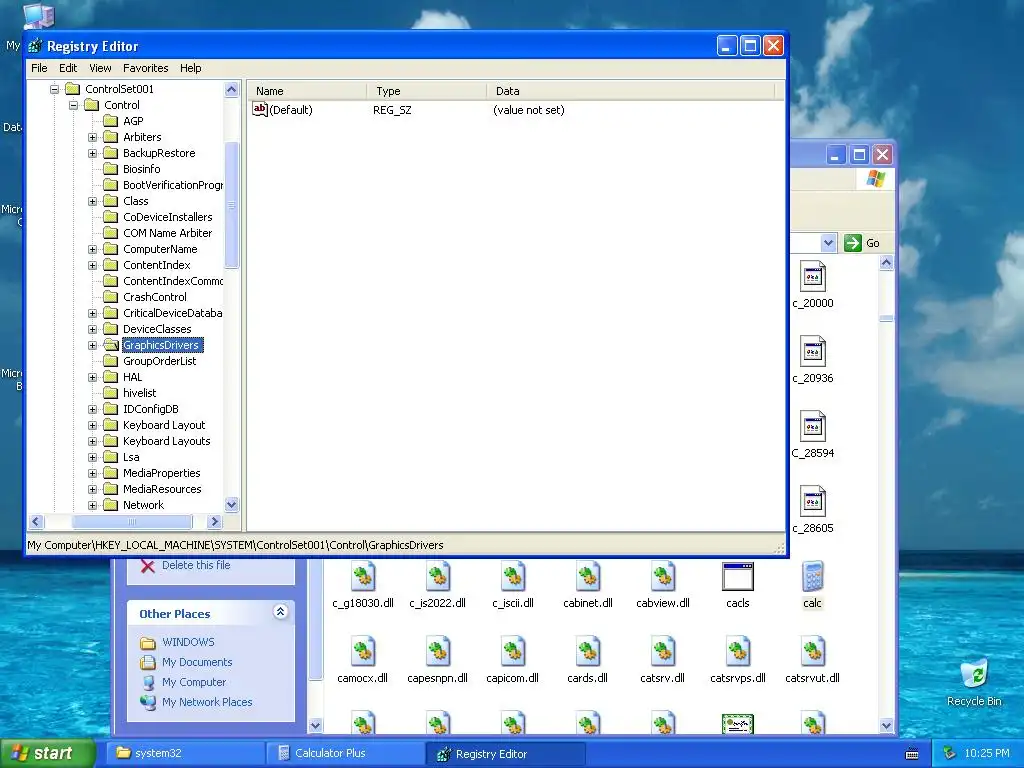
Task: Open the Help menu in Registry Editor
Action: (191, 68)
